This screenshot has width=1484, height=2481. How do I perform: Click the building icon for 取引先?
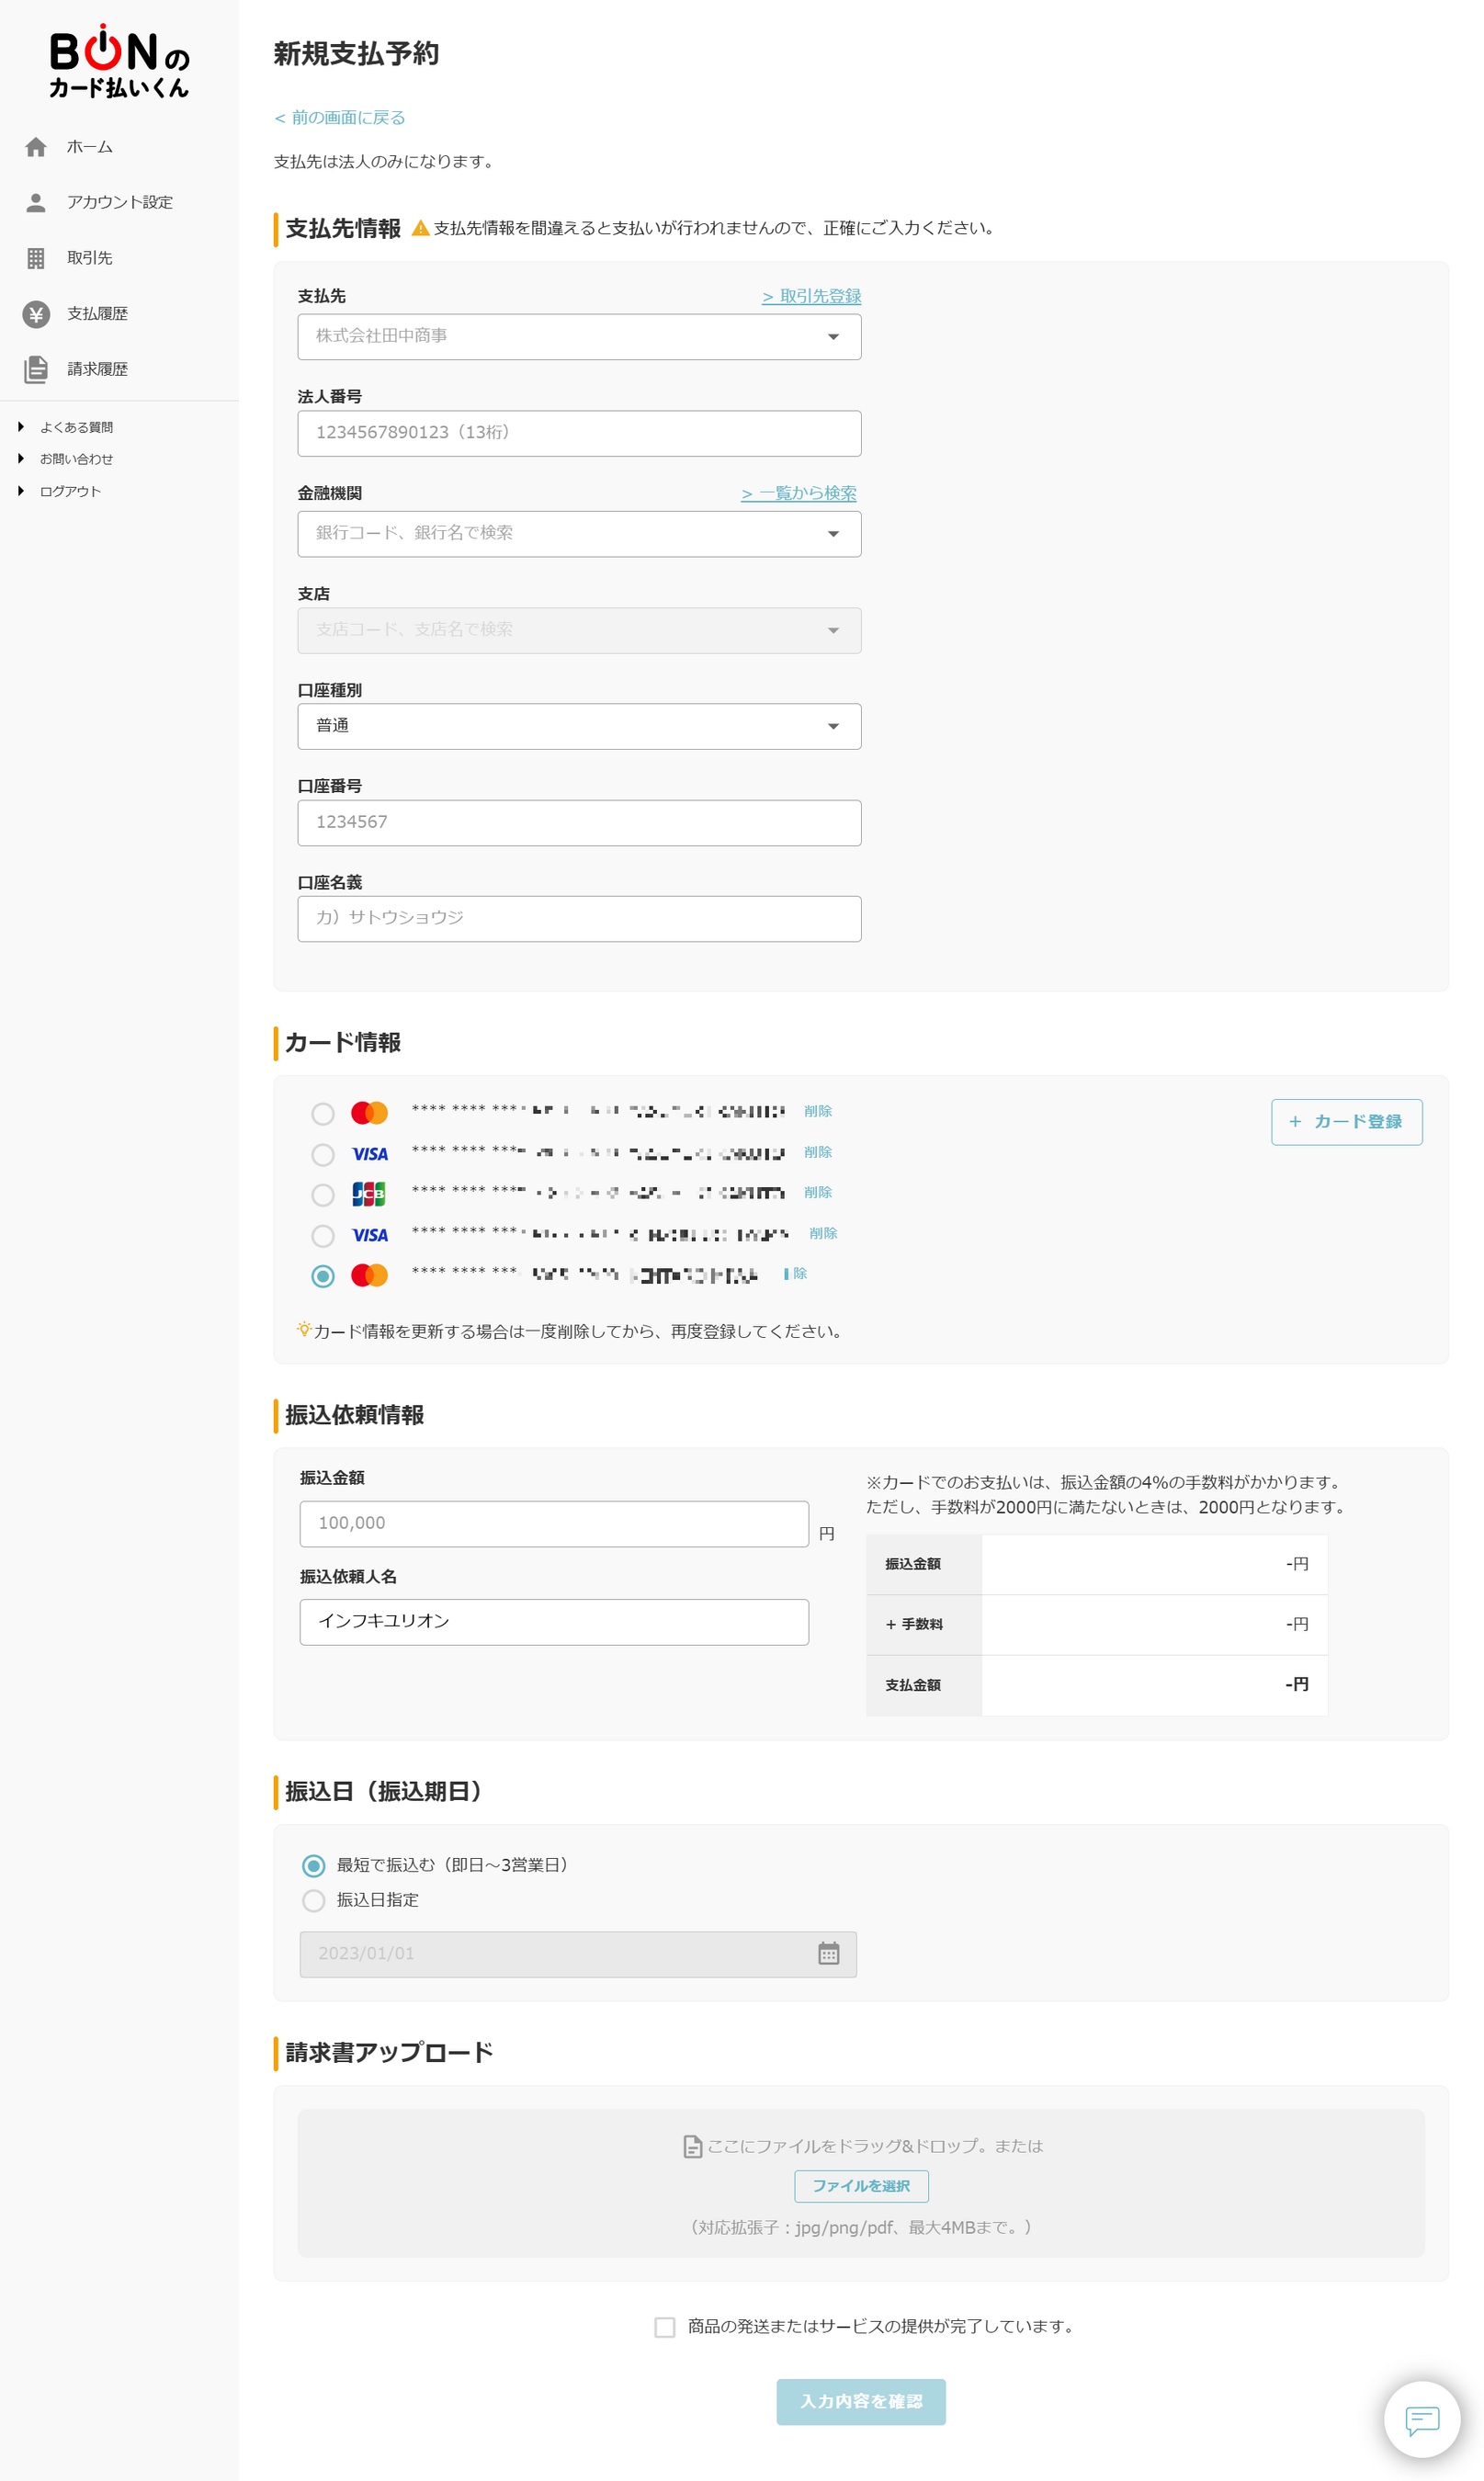(x=36, y=259)
